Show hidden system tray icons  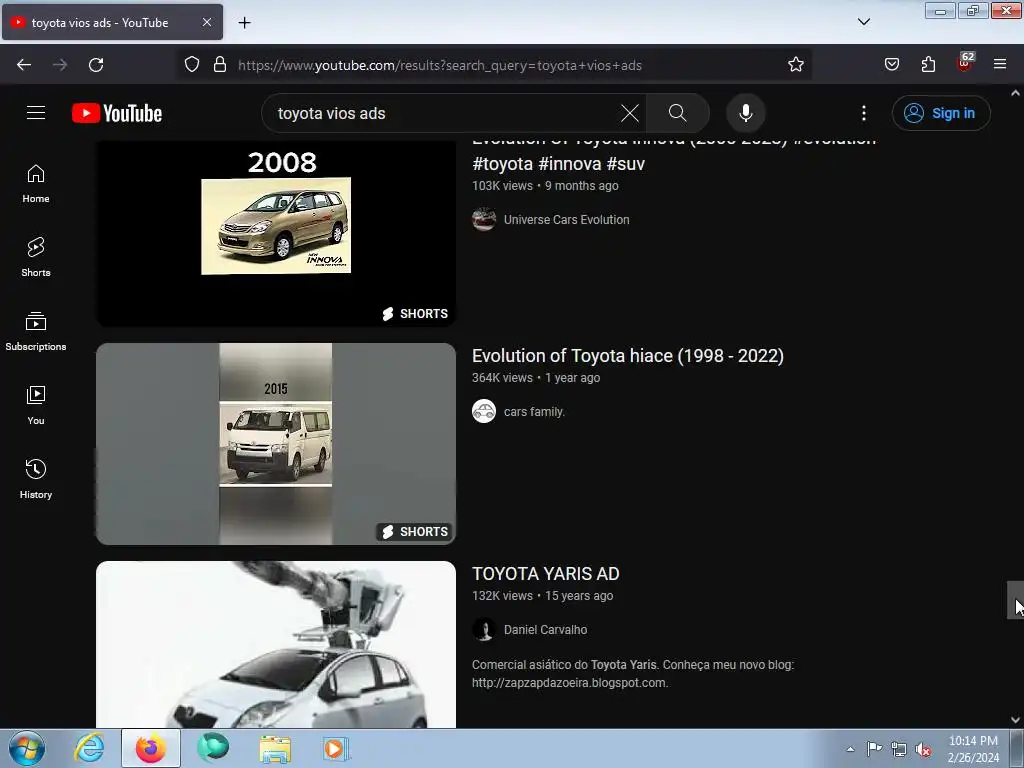click(x=850, y=749)
